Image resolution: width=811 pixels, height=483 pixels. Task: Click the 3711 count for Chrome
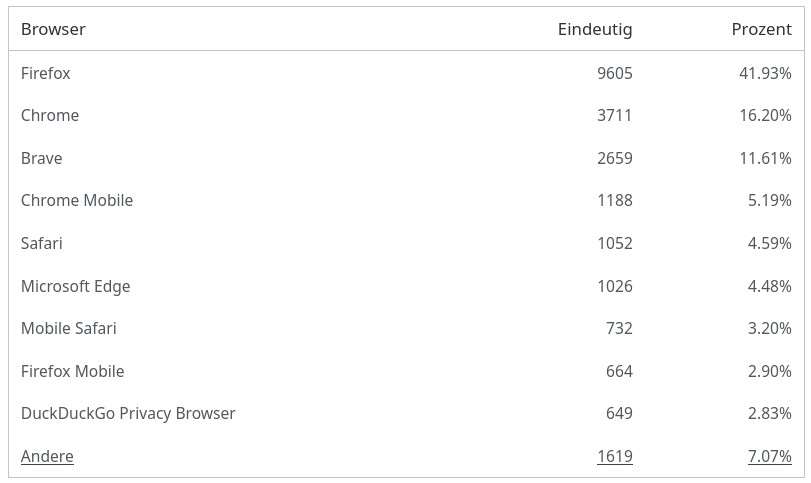pyautogui.click(x=614, y=115)
